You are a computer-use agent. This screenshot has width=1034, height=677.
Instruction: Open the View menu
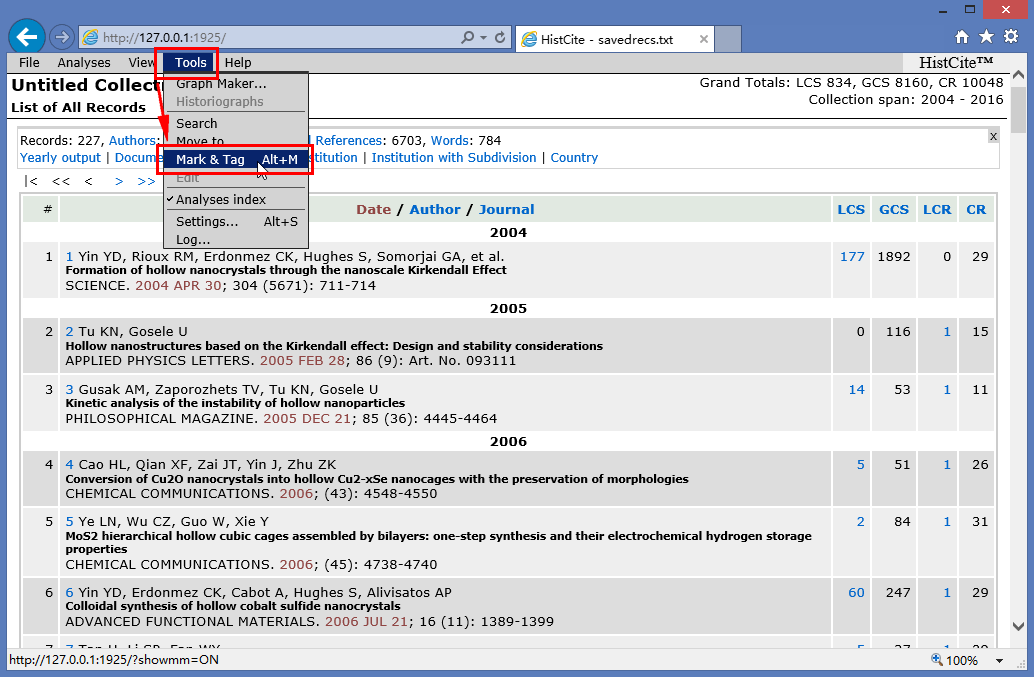tap(140, 63)
